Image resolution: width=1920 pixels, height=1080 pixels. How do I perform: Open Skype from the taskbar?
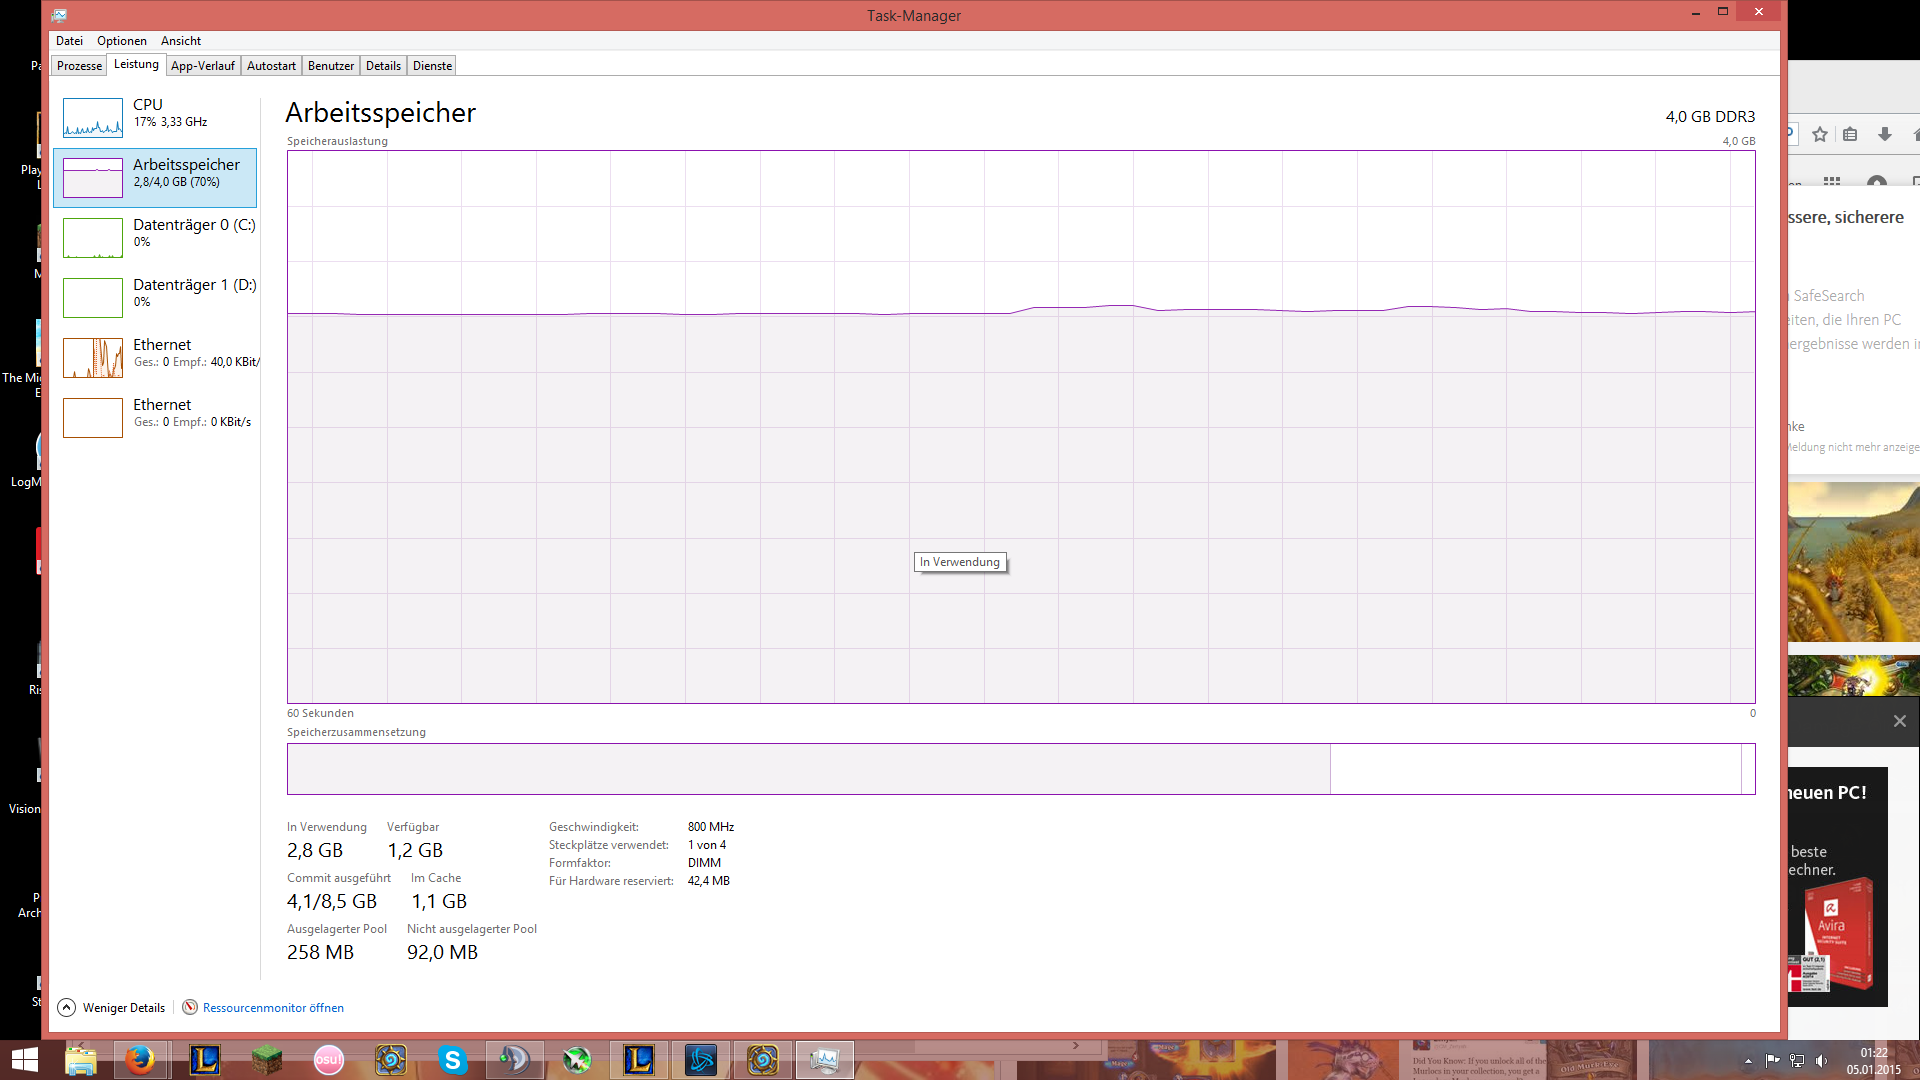pos(452,1059)
